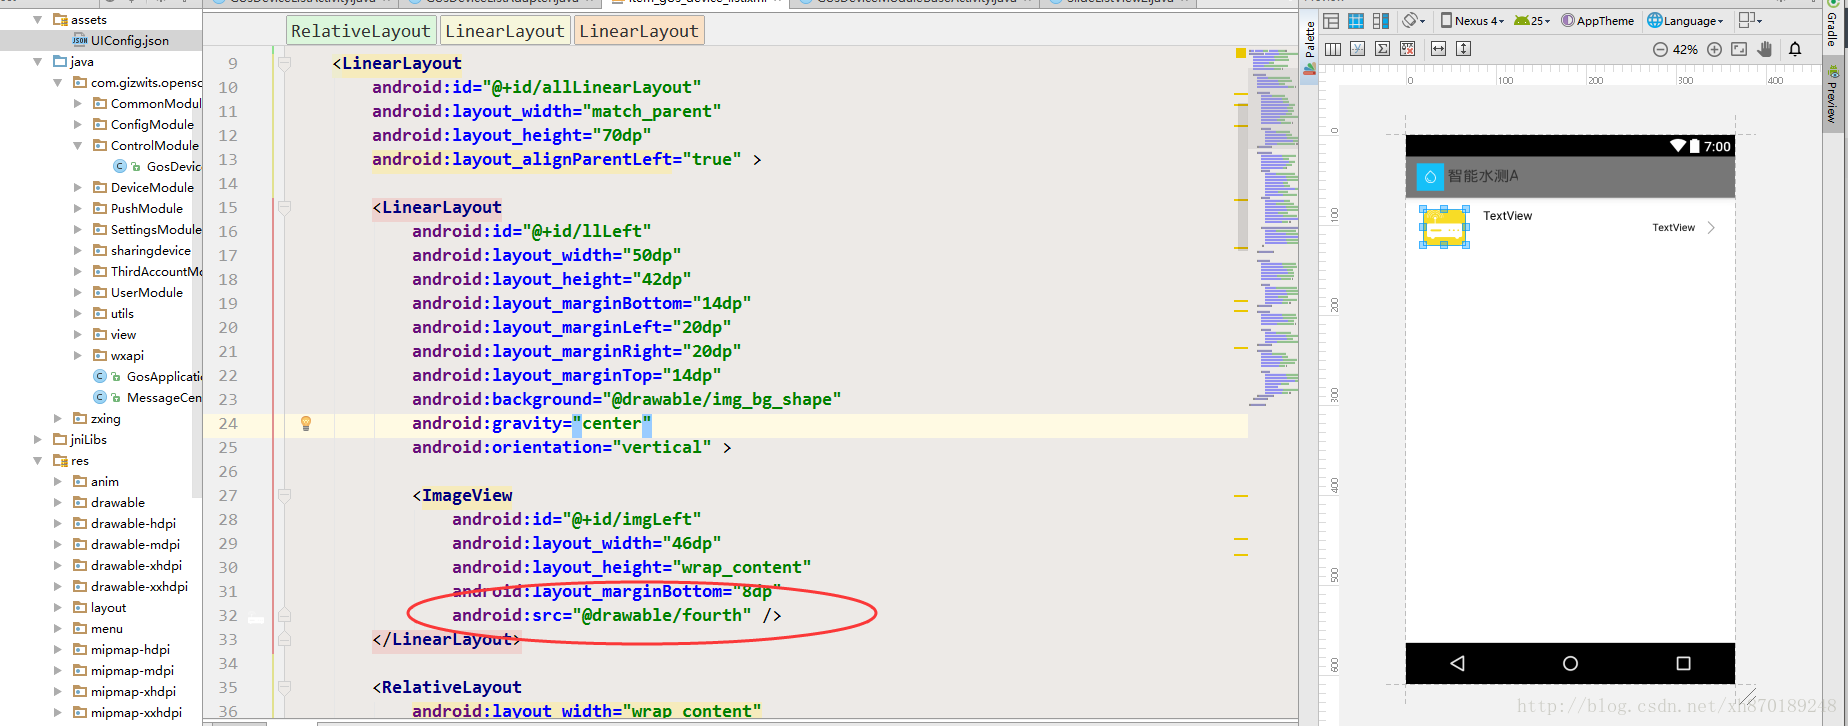Collapse the assets folder
Viewport: 1848px width, 726px height.
[38, 20]
